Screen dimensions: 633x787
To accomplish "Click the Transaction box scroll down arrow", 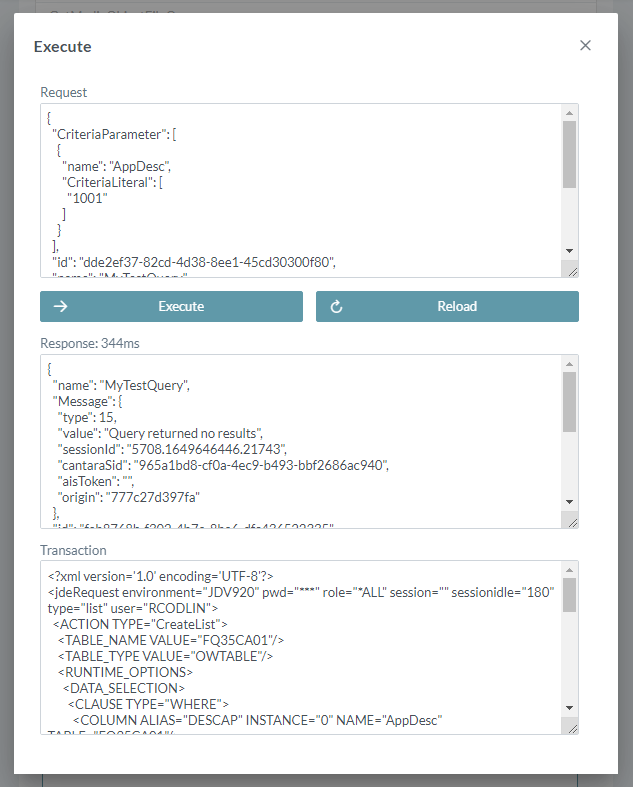I will (x=569, y=707).
